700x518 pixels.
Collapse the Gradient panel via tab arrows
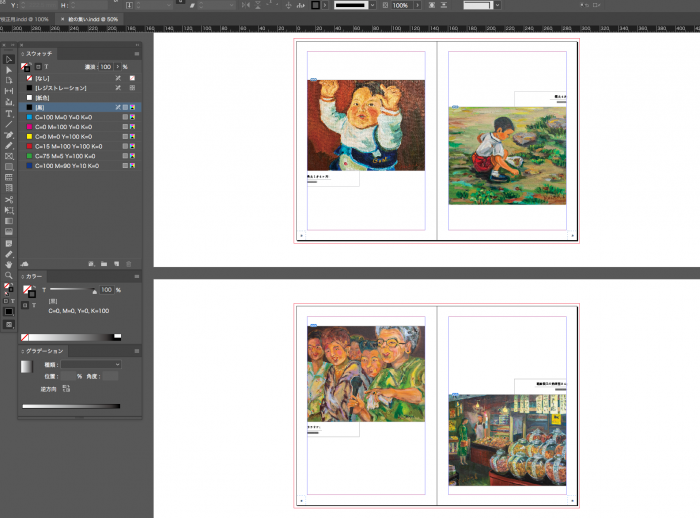tap(23, 351)
